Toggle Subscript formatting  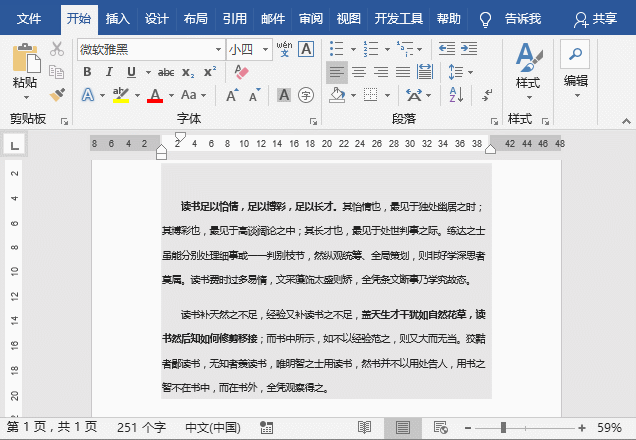click(188, 72)
